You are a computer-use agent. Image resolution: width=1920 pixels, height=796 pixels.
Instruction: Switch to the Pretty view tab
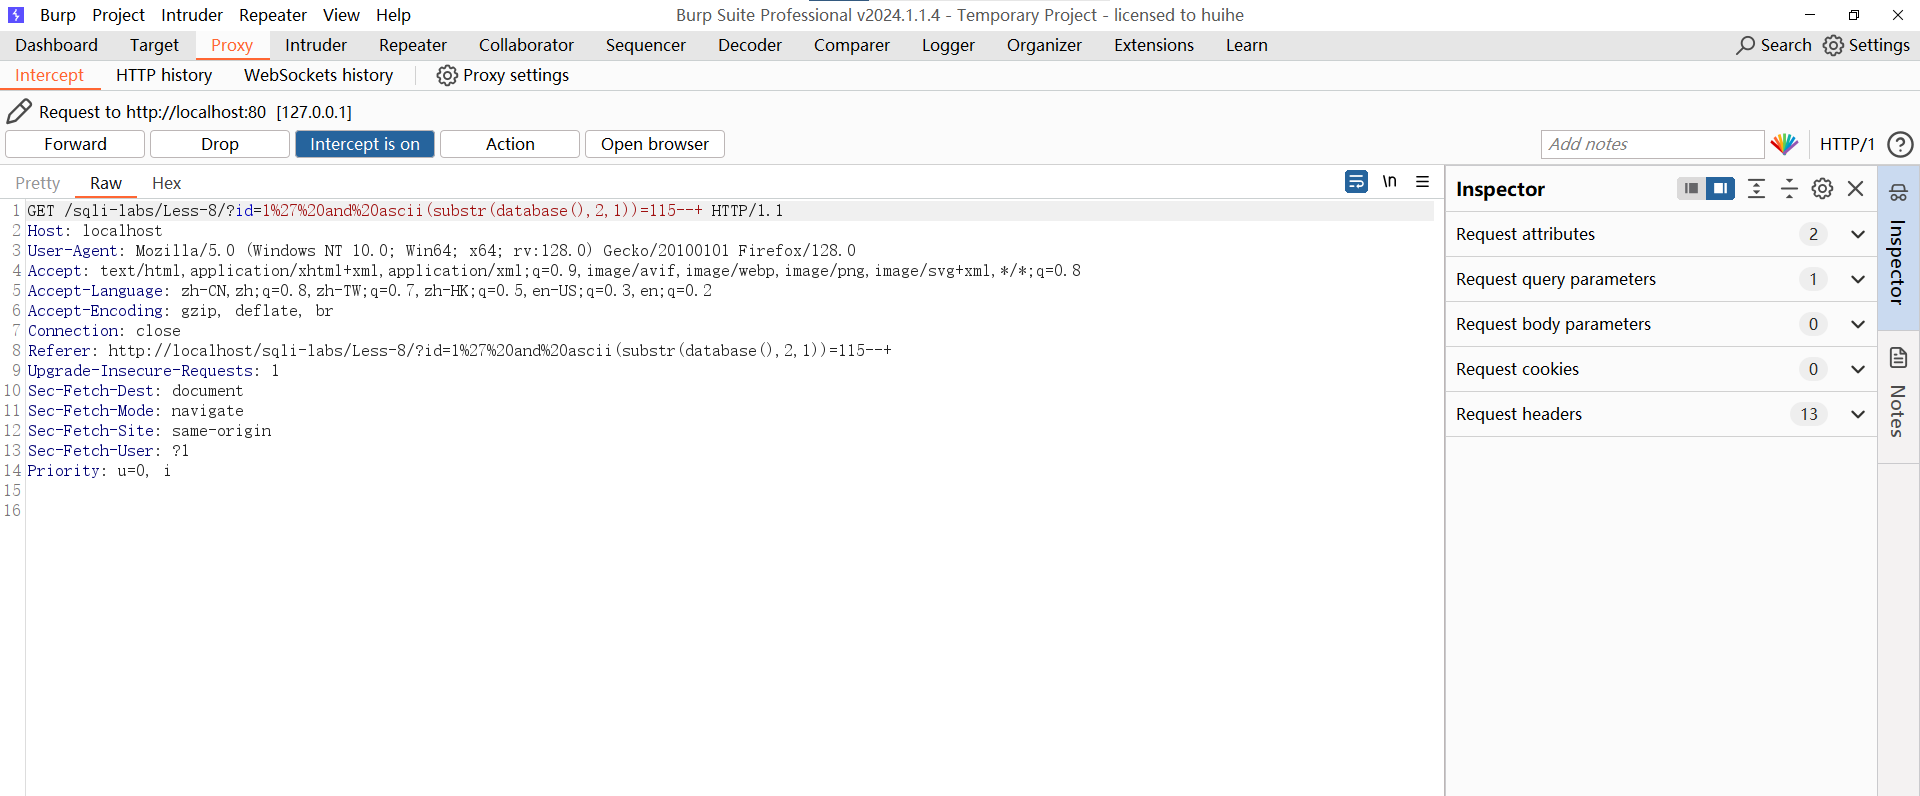pos(38,183)
